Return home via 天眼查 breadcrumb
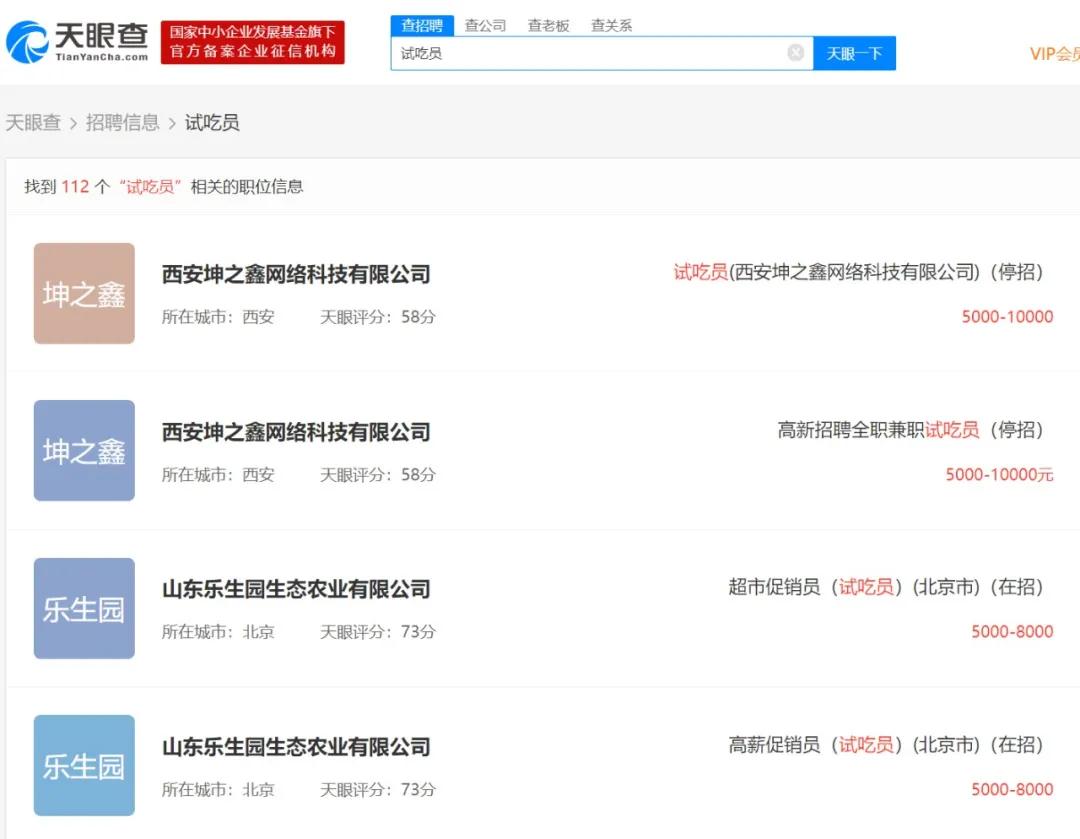Screen dimensions: 1080x839 (x=34, y=122)
